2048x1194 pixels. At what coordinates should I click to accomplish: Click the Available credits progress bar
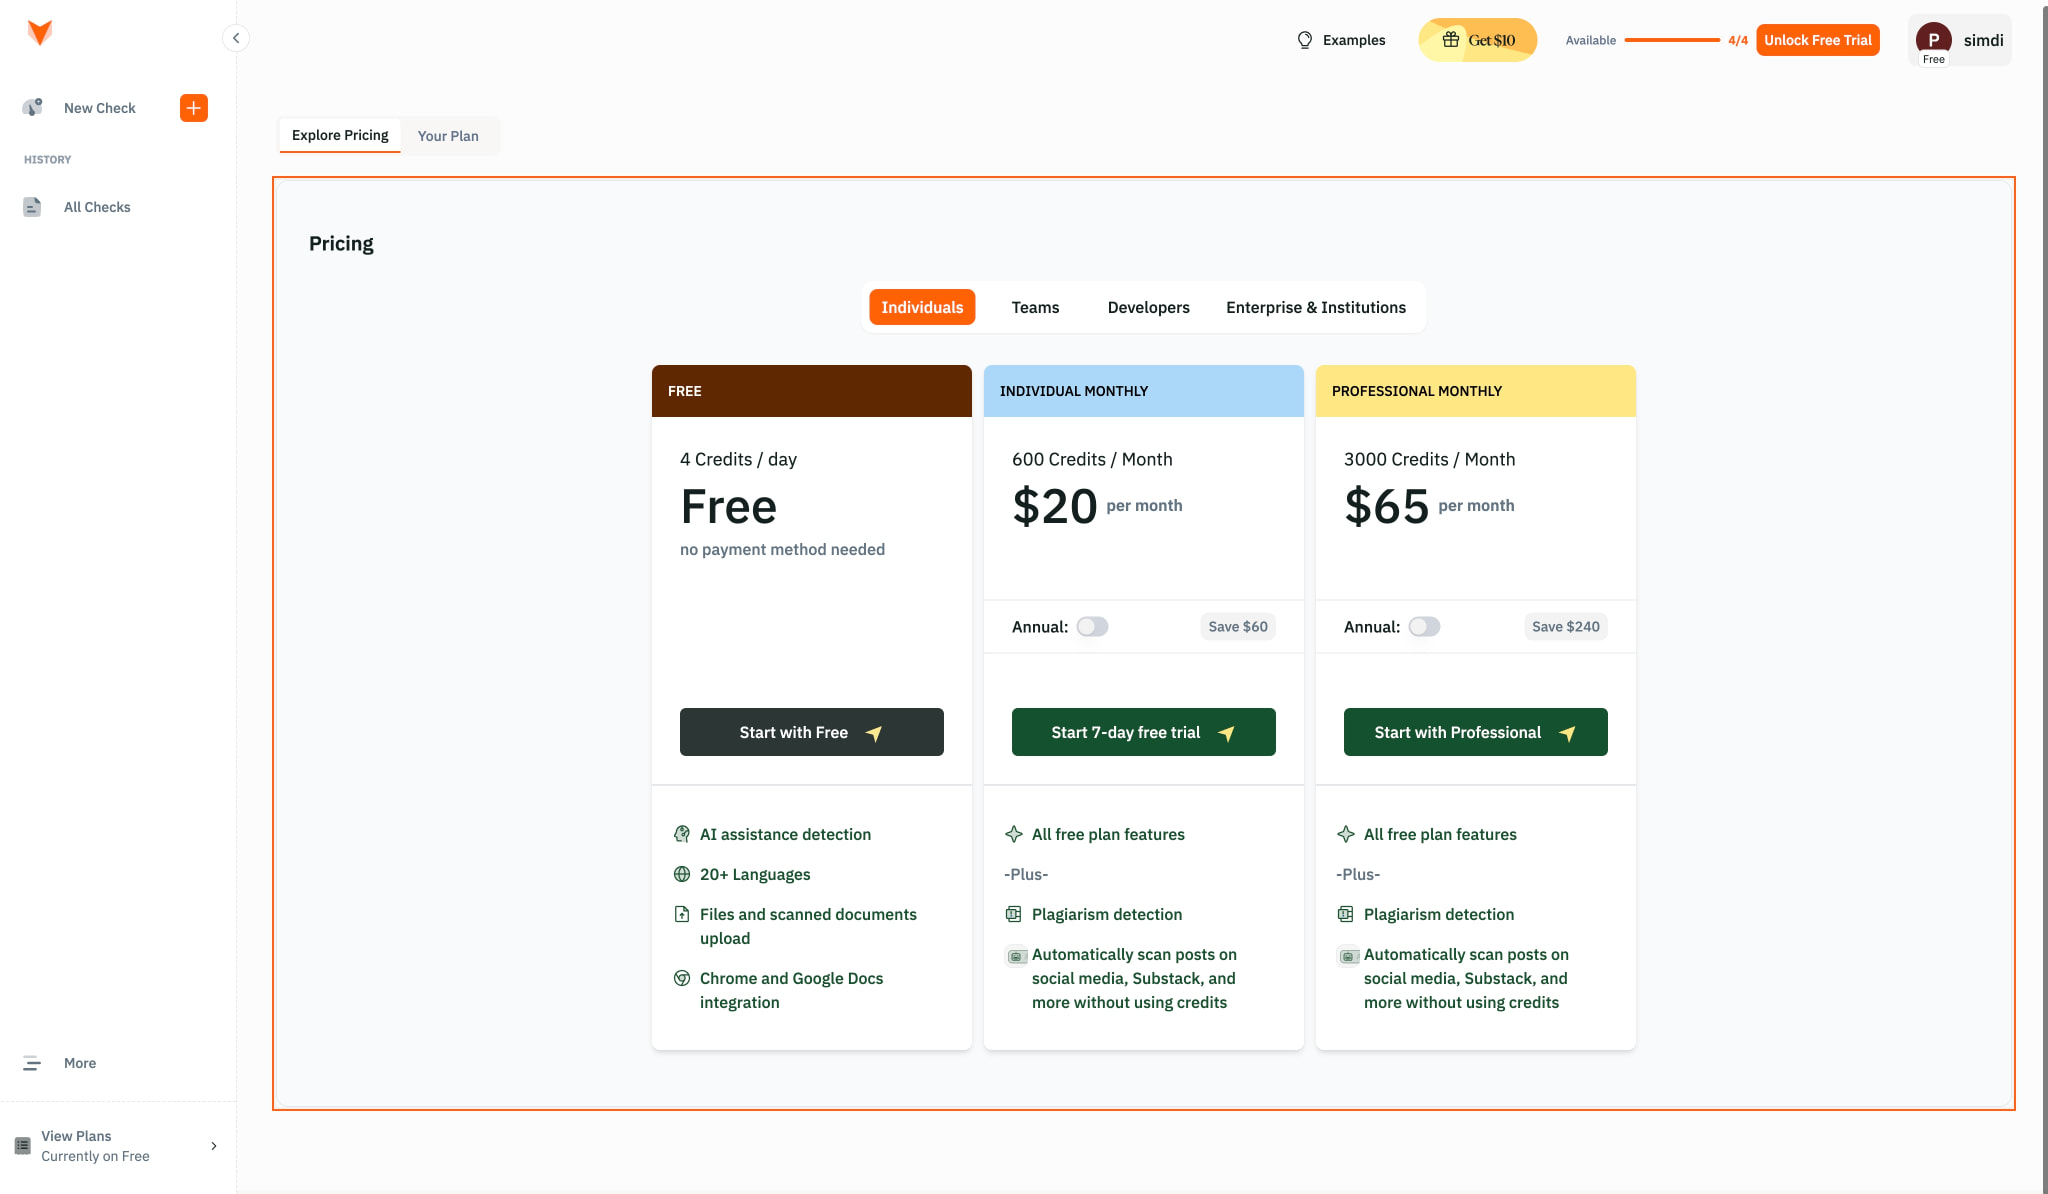(x=1672, y=40)
